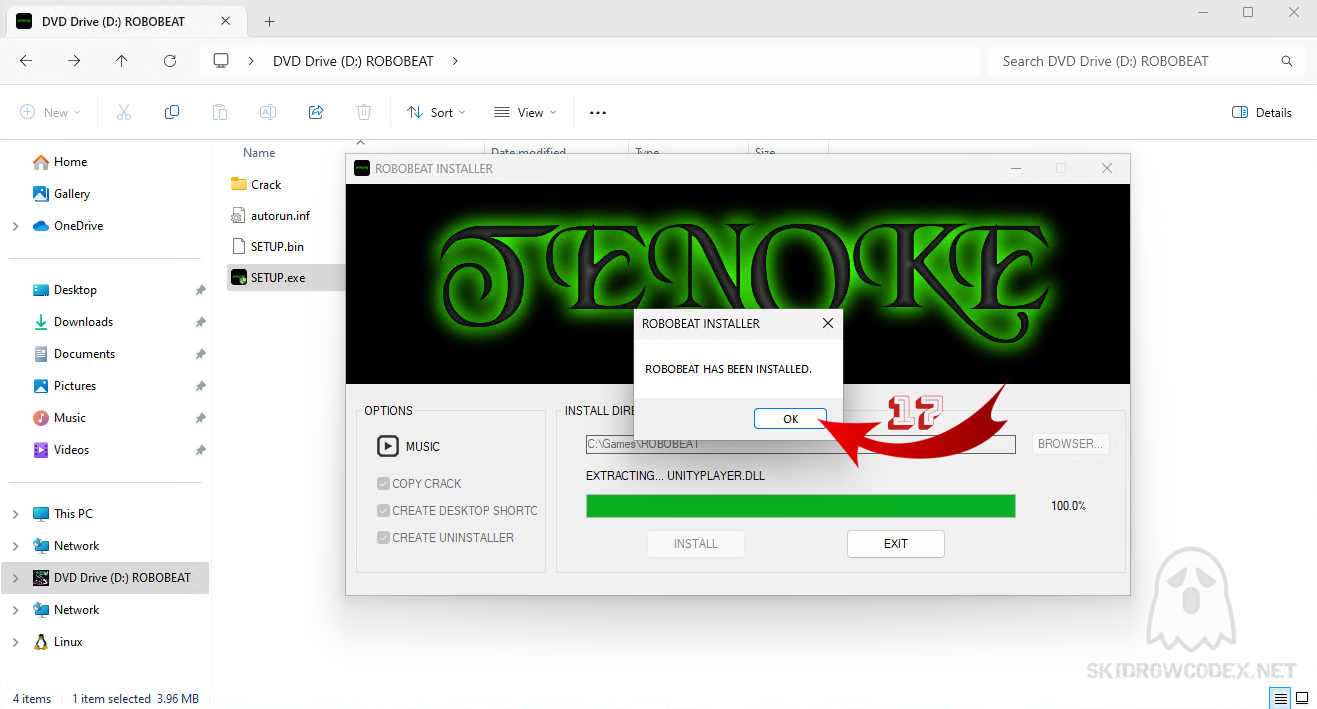Viewport: 1317px width, 709px height.
Task: Go back in File Explorer
Action: 26,61
